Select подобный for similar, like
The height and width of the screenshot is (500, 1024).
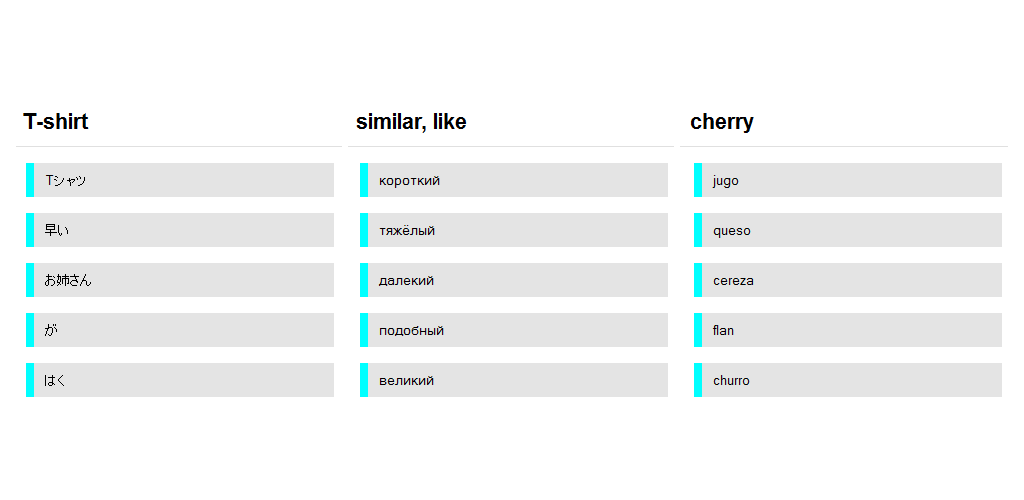tap(514, 330)
